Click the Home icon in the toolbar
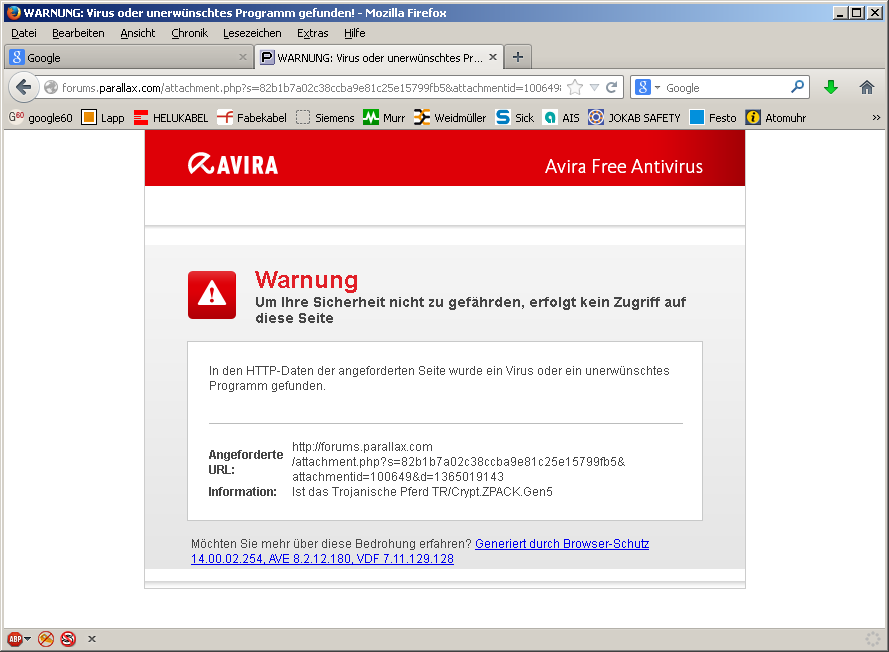This screenshot has width=889, height=652. [867, 87]
